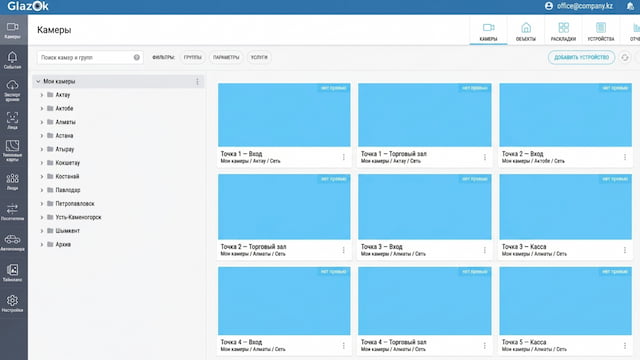Expand the Атырау folder chevron

[x=42, y=149]
